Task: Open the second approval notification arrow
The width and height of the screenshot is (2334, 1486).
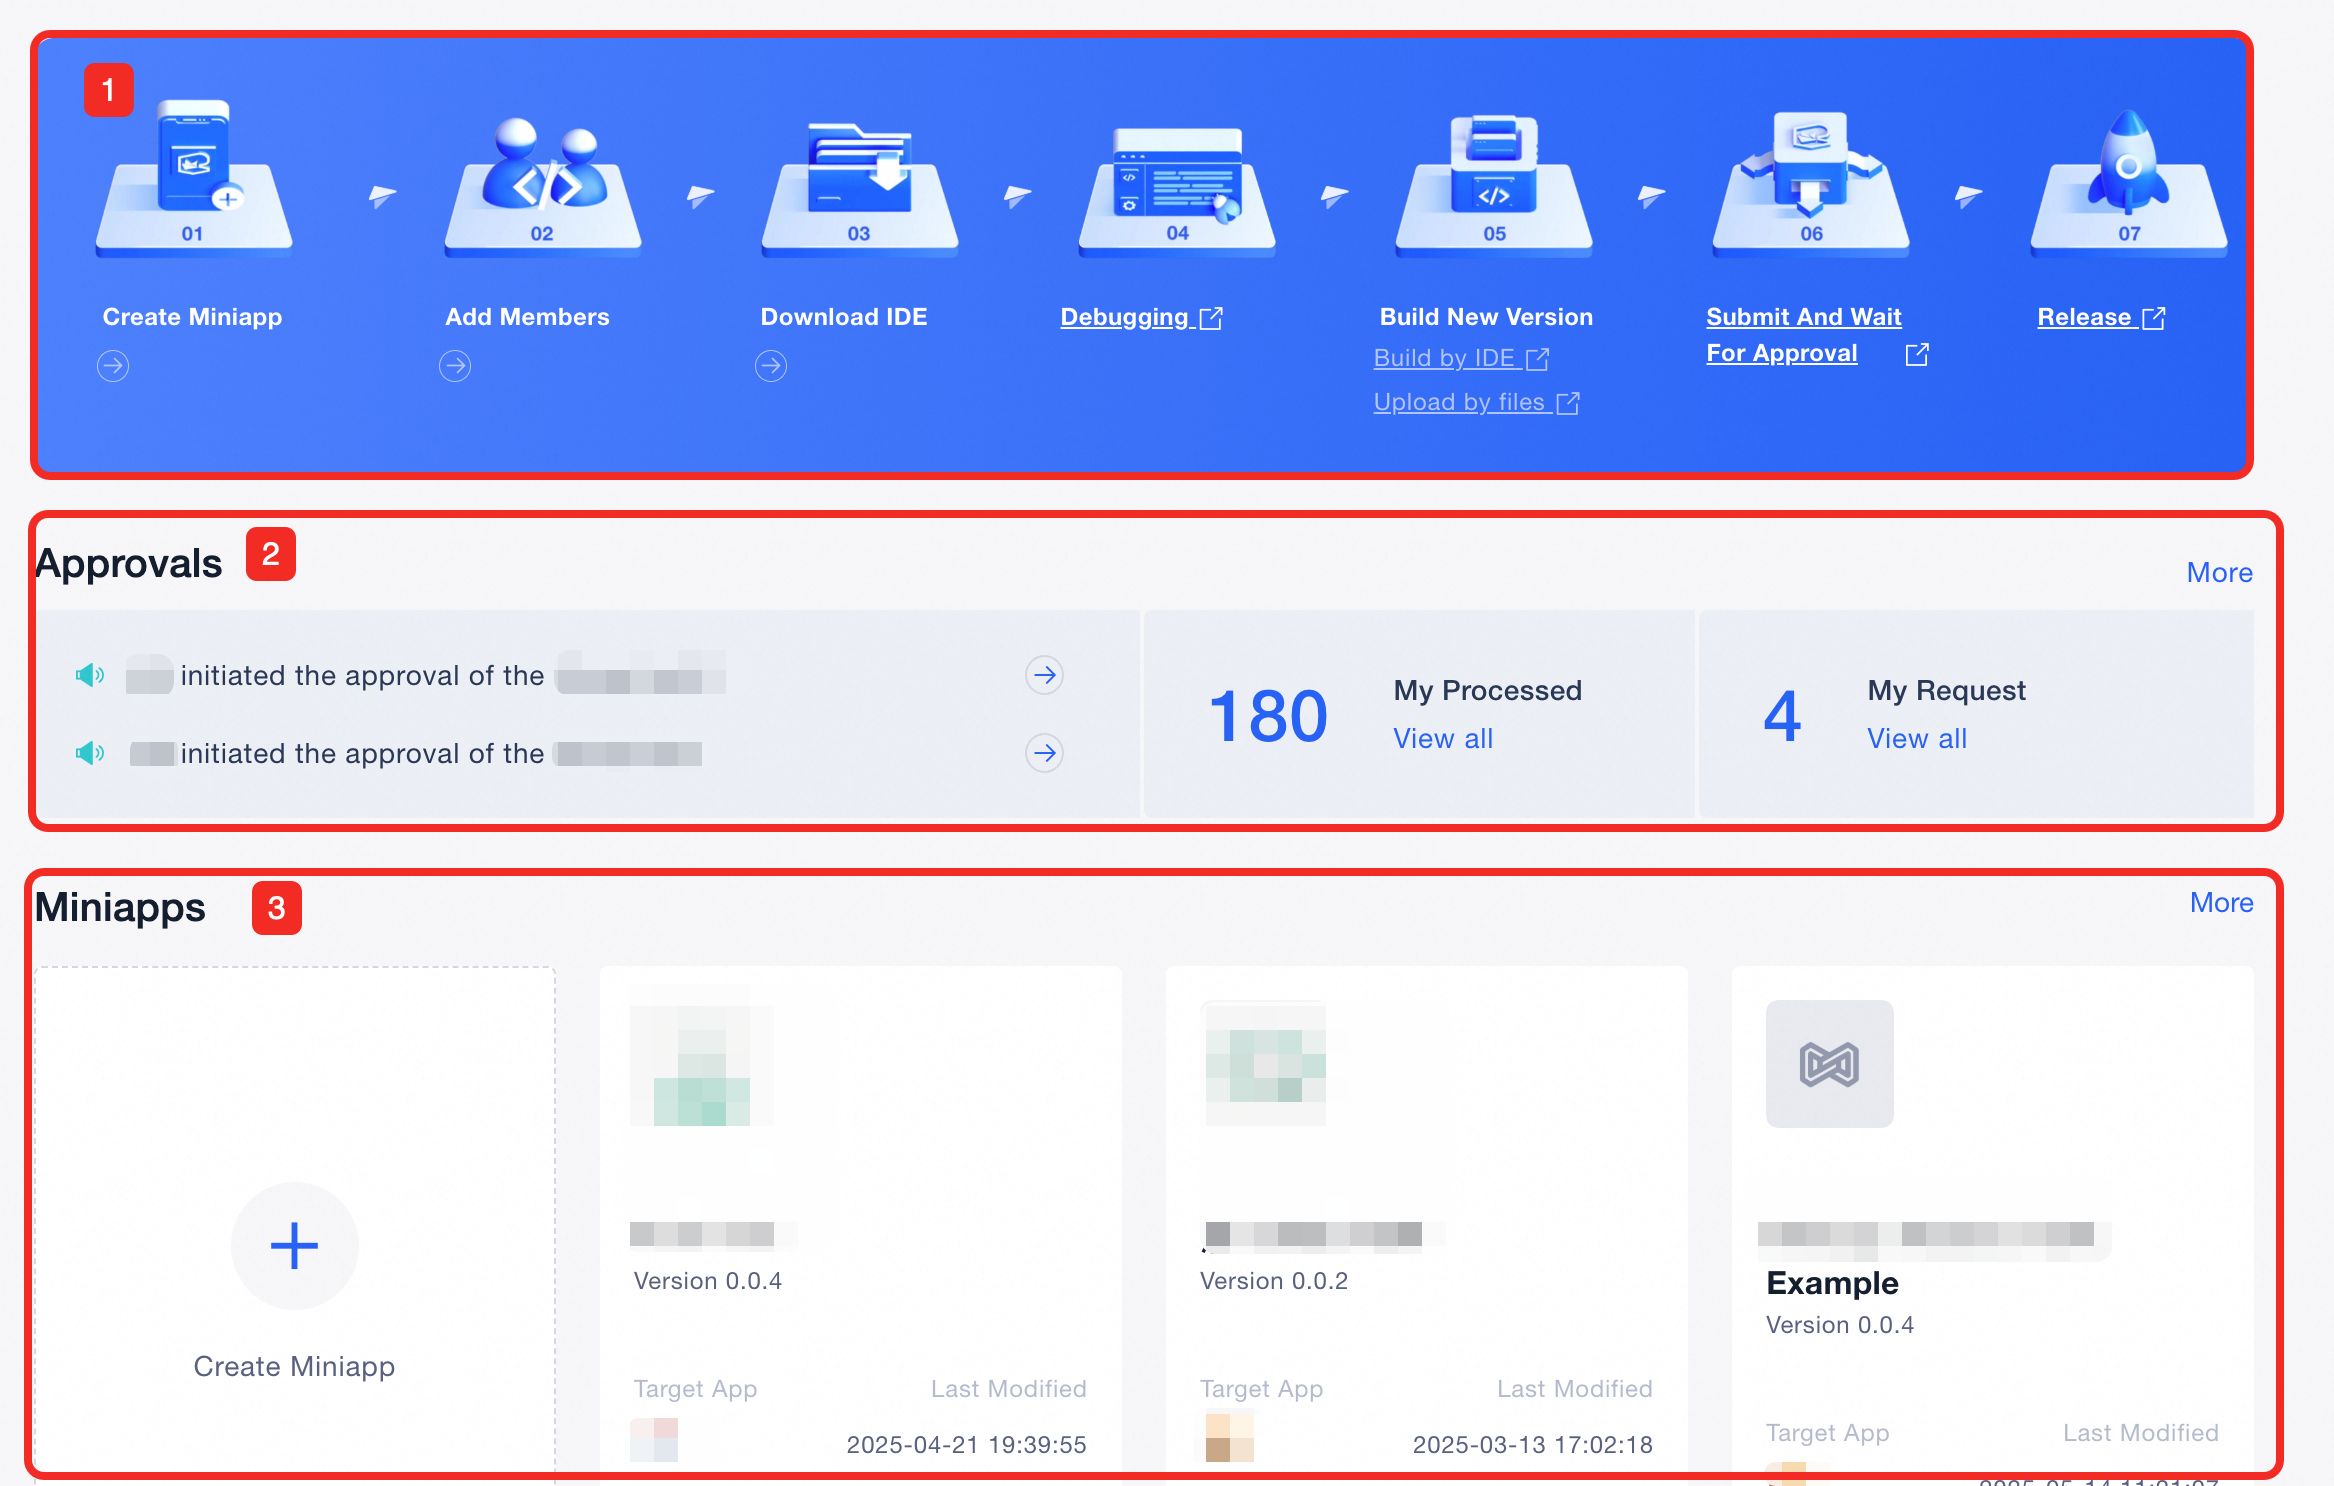Action: coord(1044,753)
